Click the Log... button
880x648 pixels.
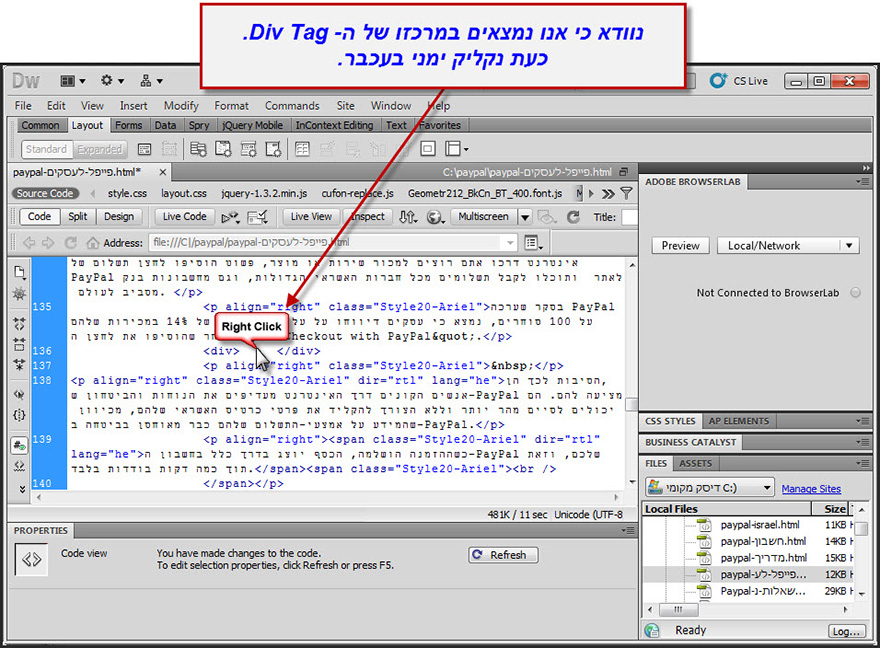[846, 631]
